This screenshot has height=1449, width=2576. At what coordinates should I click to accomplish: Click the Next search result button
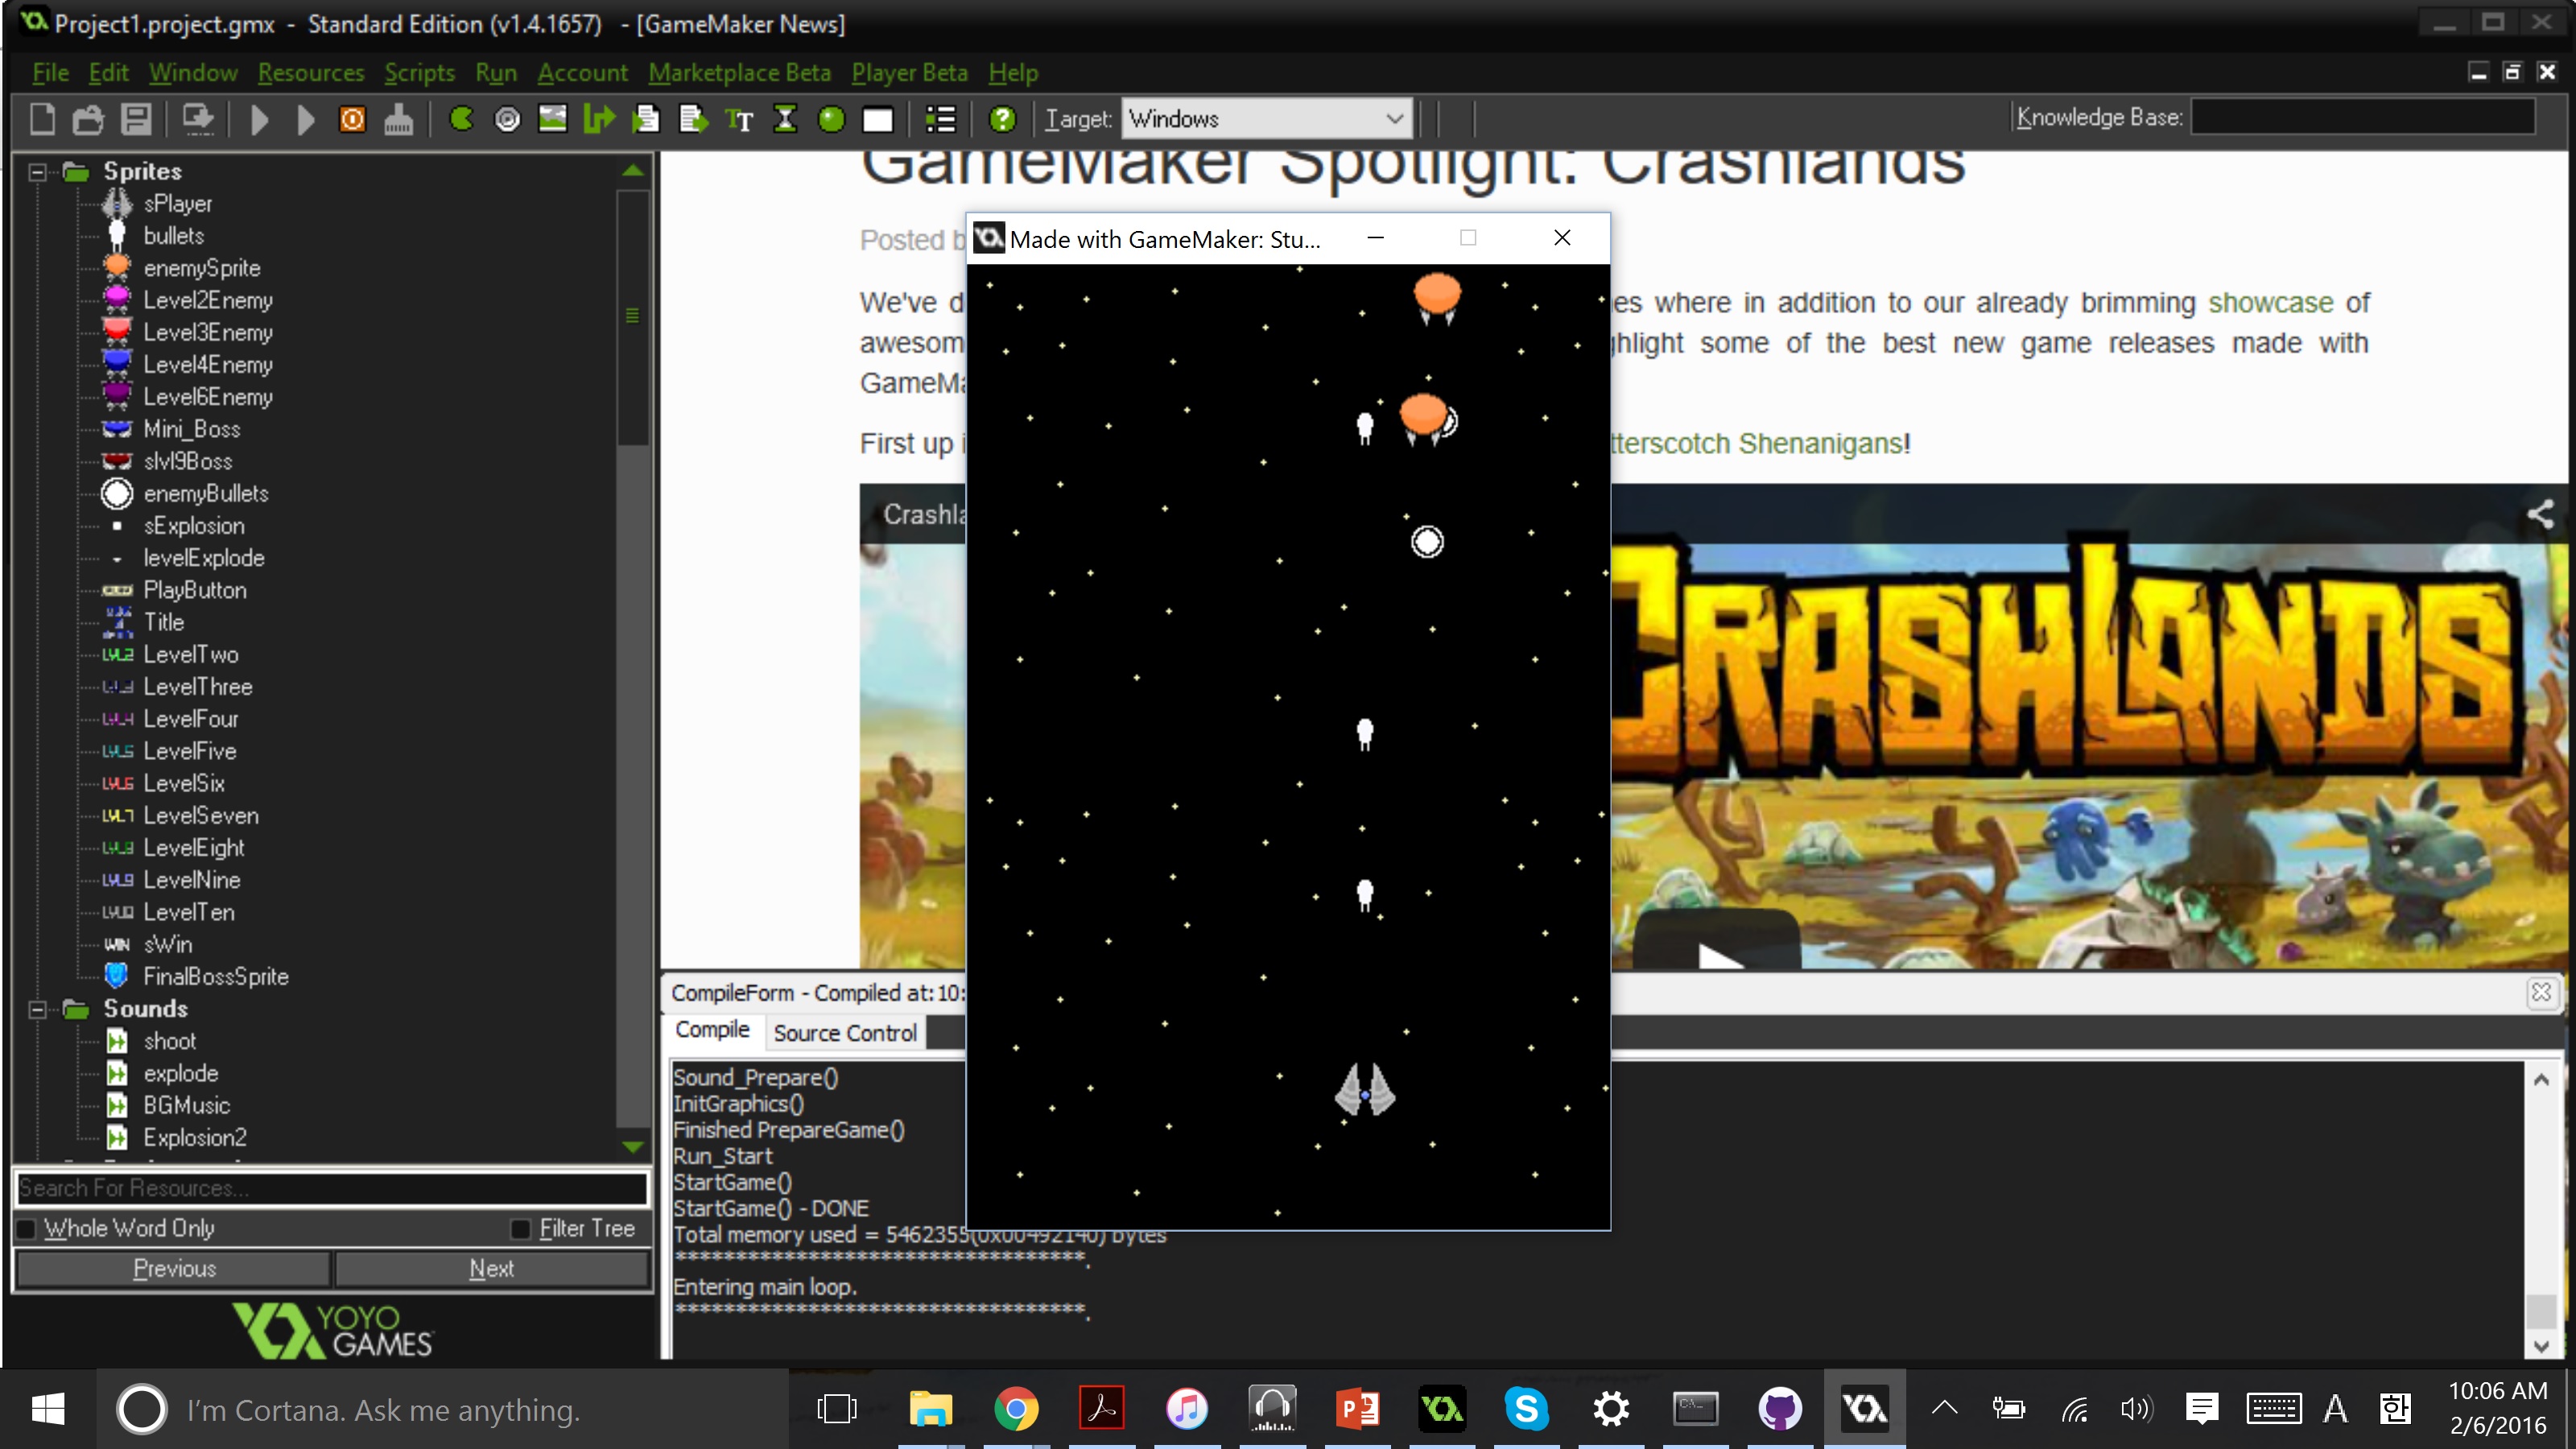[x=491, y=1268]
